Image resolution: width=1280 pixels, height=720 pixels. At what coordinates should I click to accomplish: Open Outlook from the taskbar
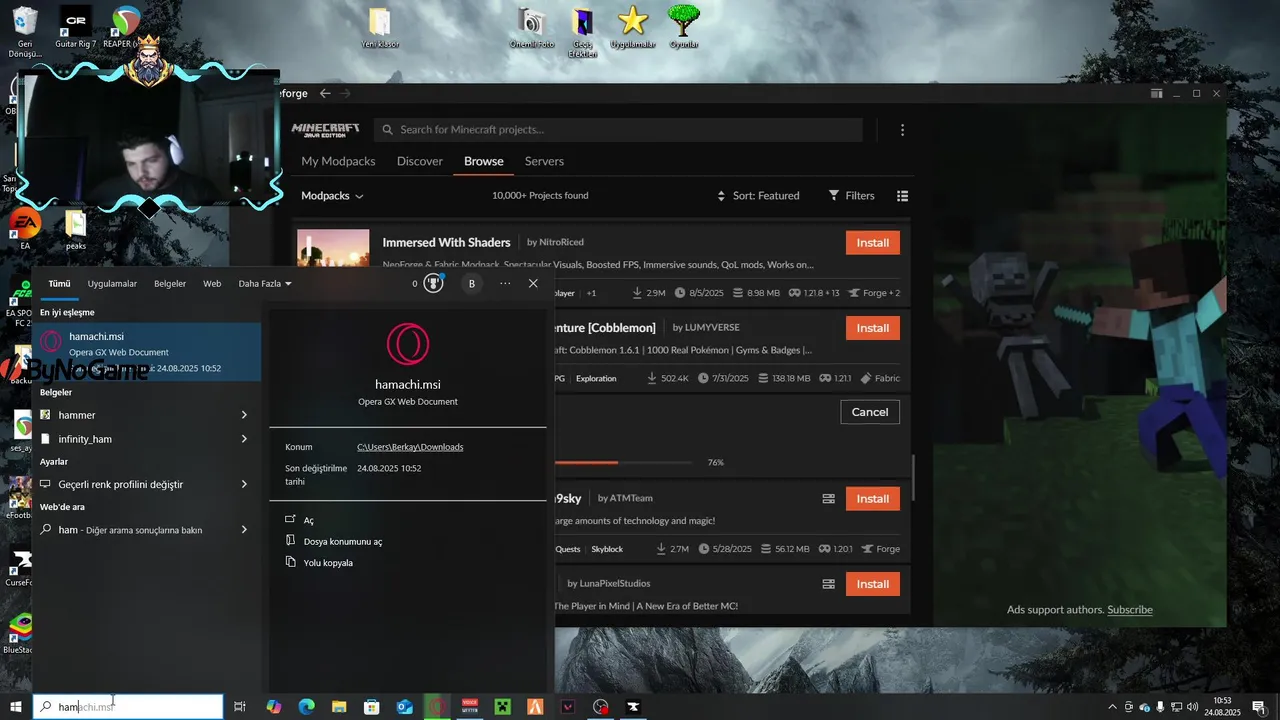[404, 707]
